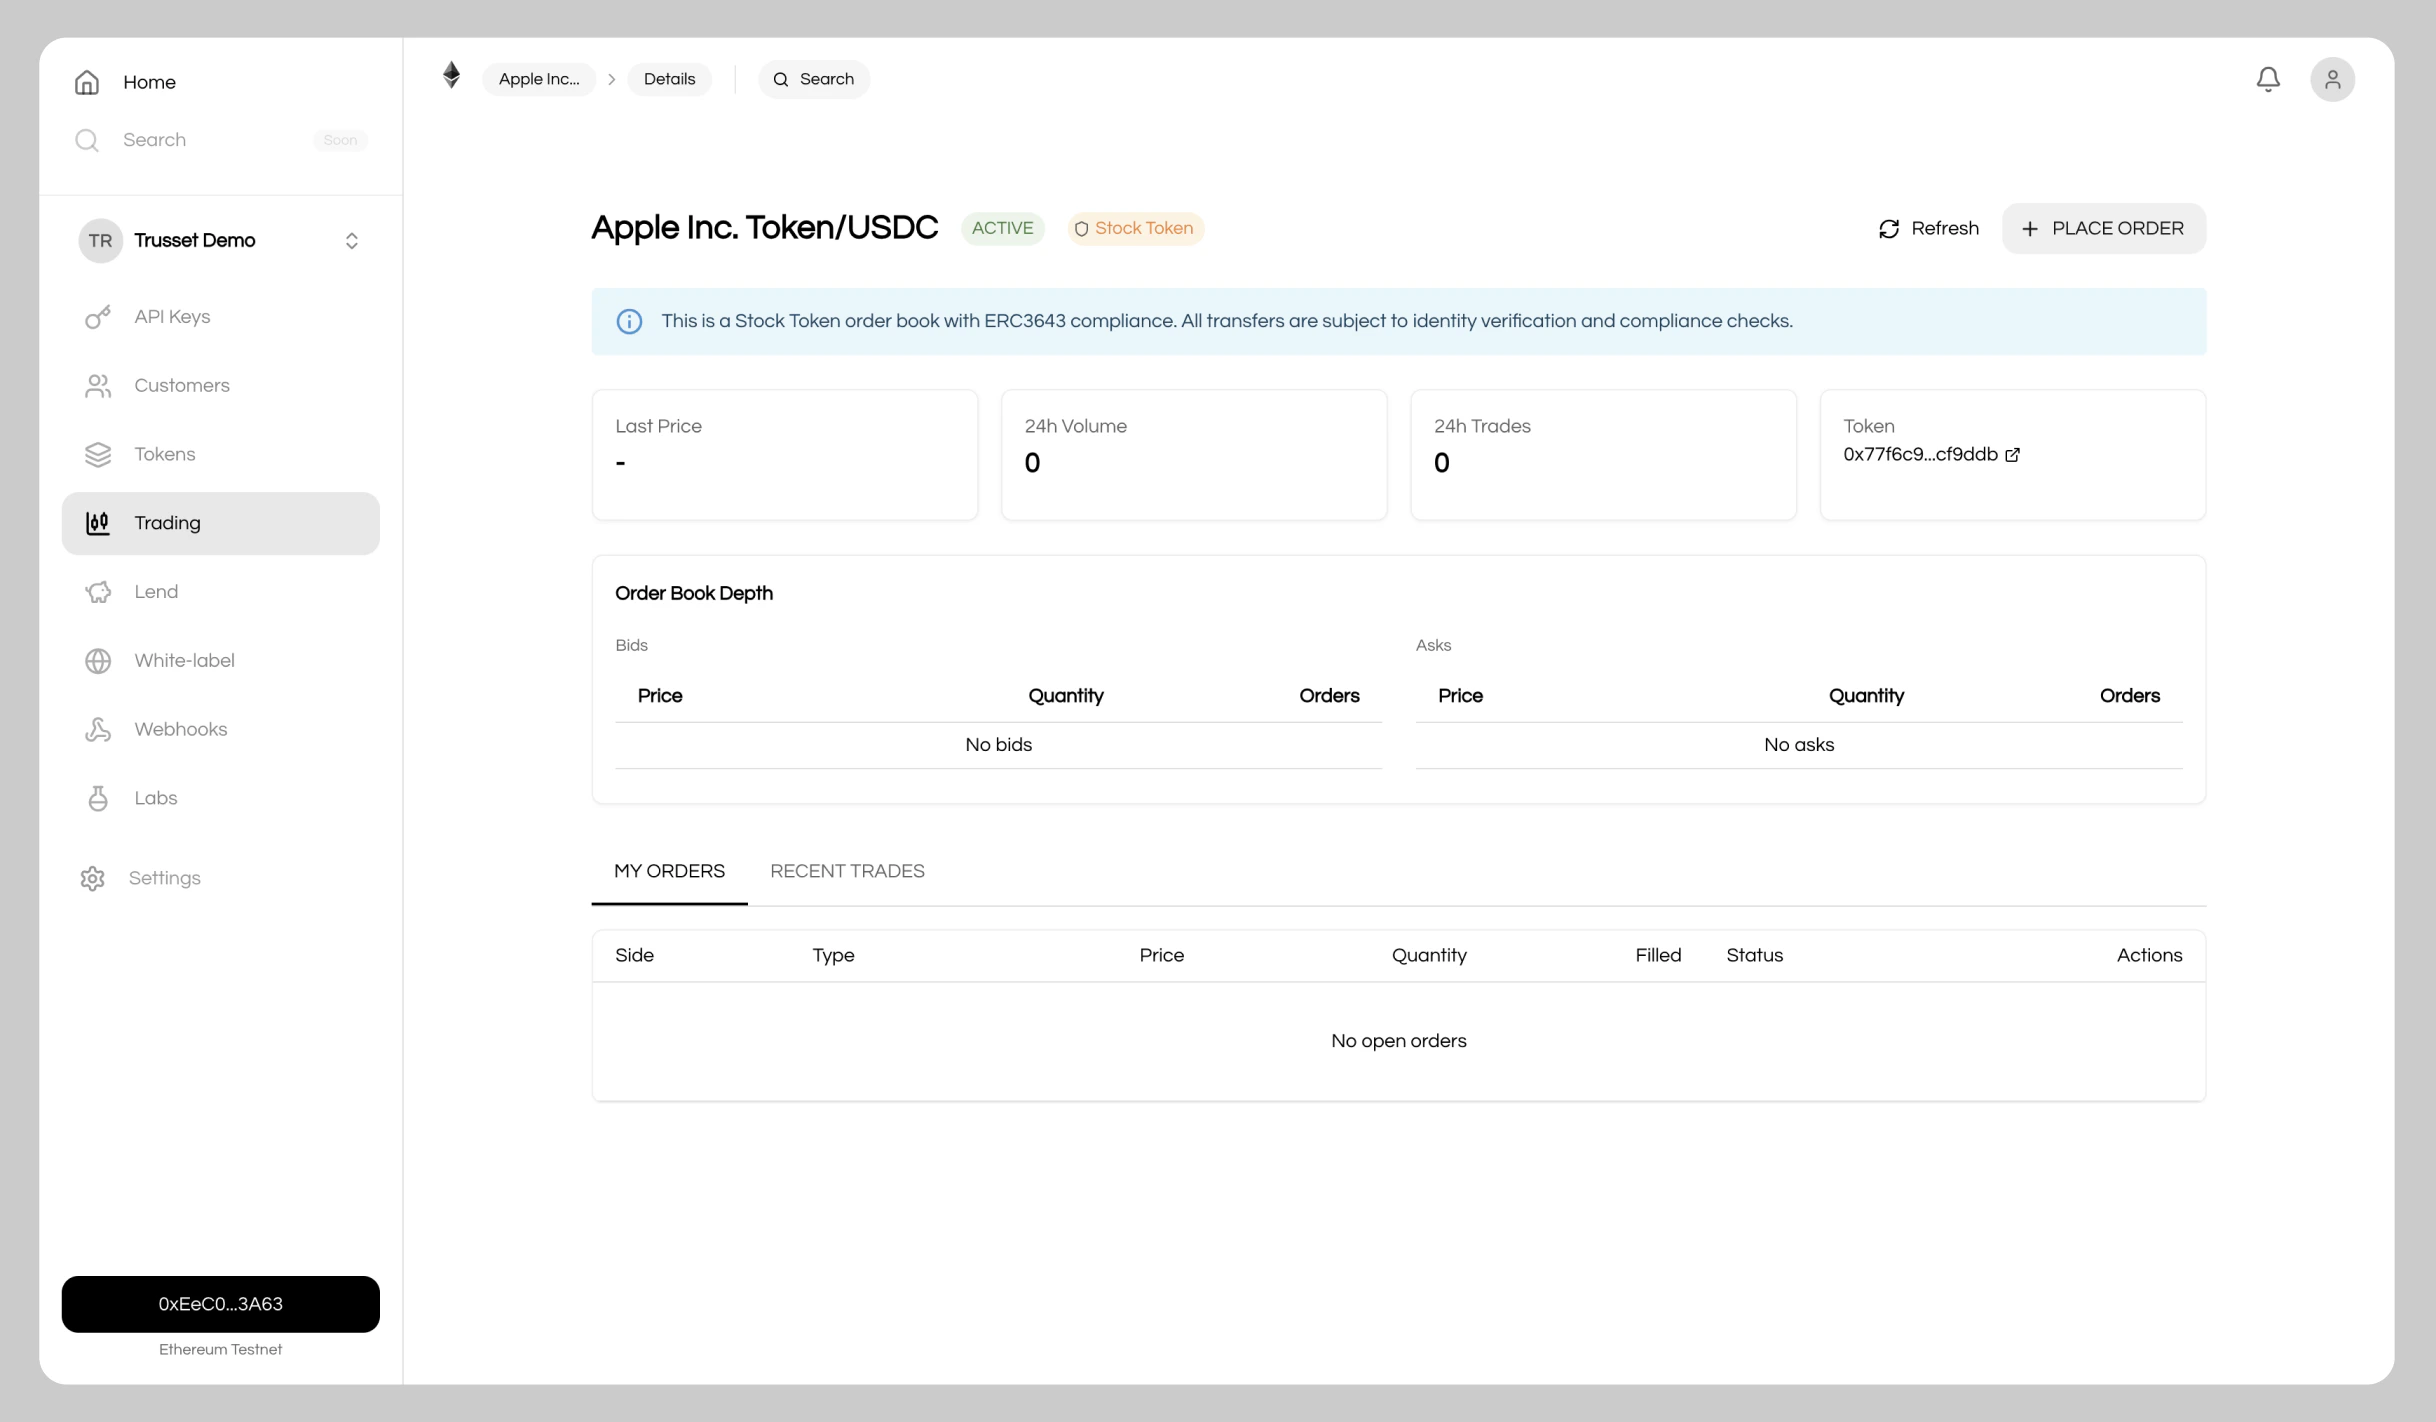
Task: Open the user profile avatar menu
Action: point(2333,79)
